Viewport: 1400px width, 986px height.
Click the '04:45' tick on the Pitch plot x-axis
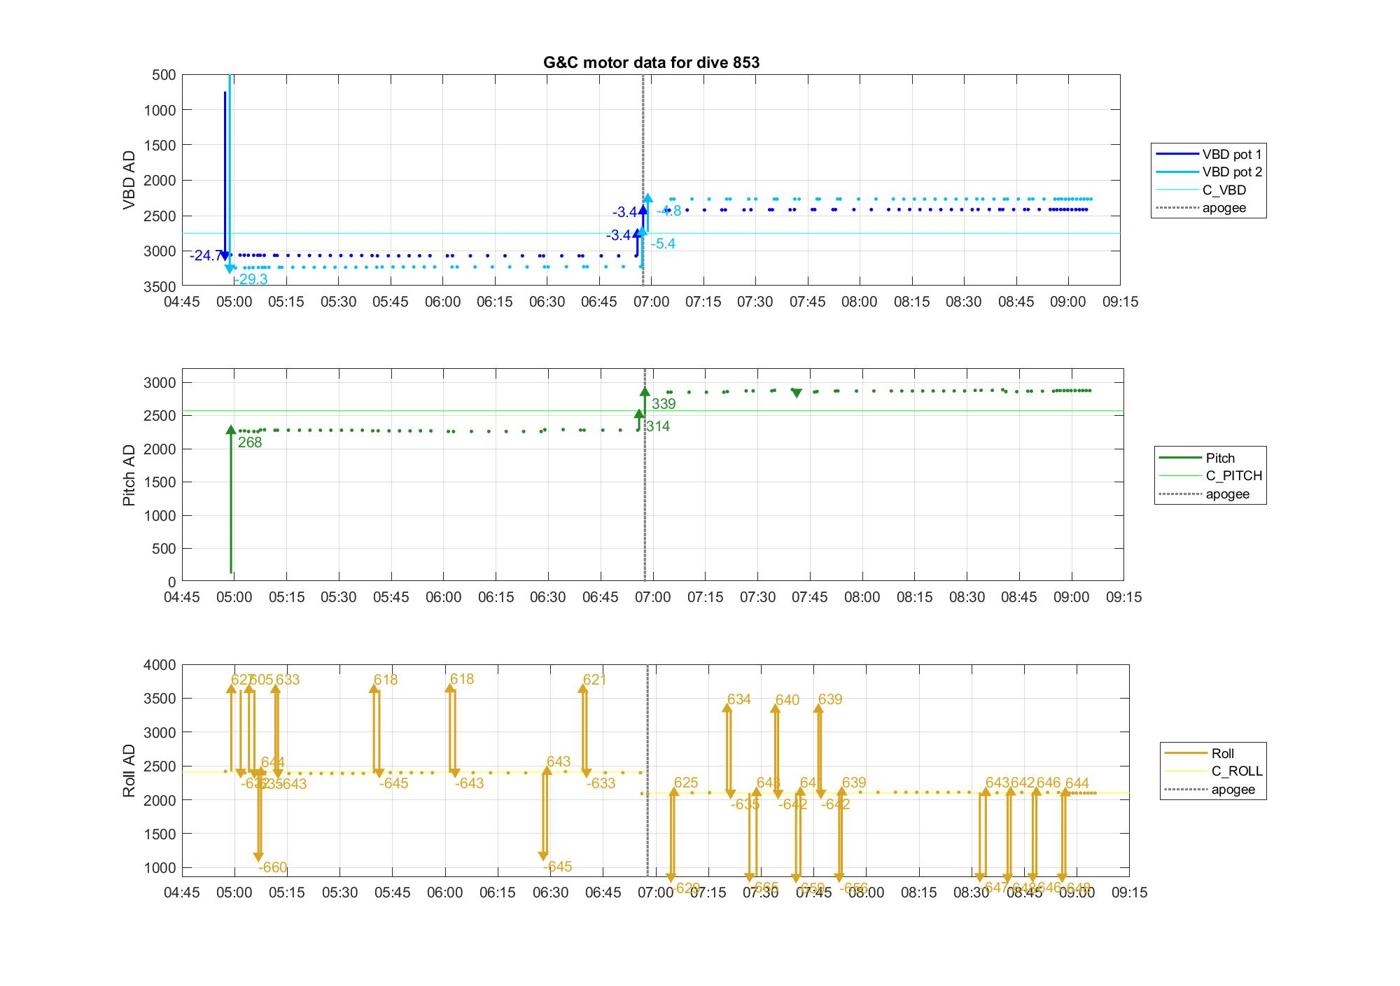(182, 597)
